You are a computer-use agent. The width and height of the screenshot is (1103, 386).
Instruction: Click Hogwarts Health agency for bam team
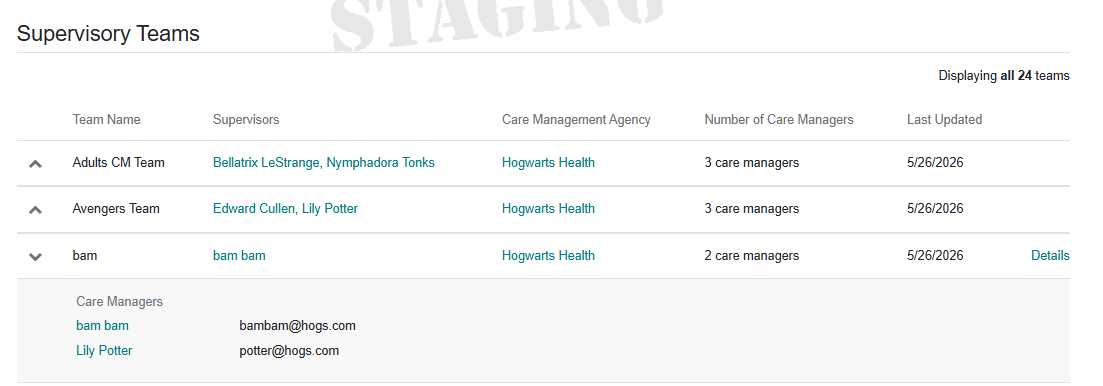tap(548, 255)
